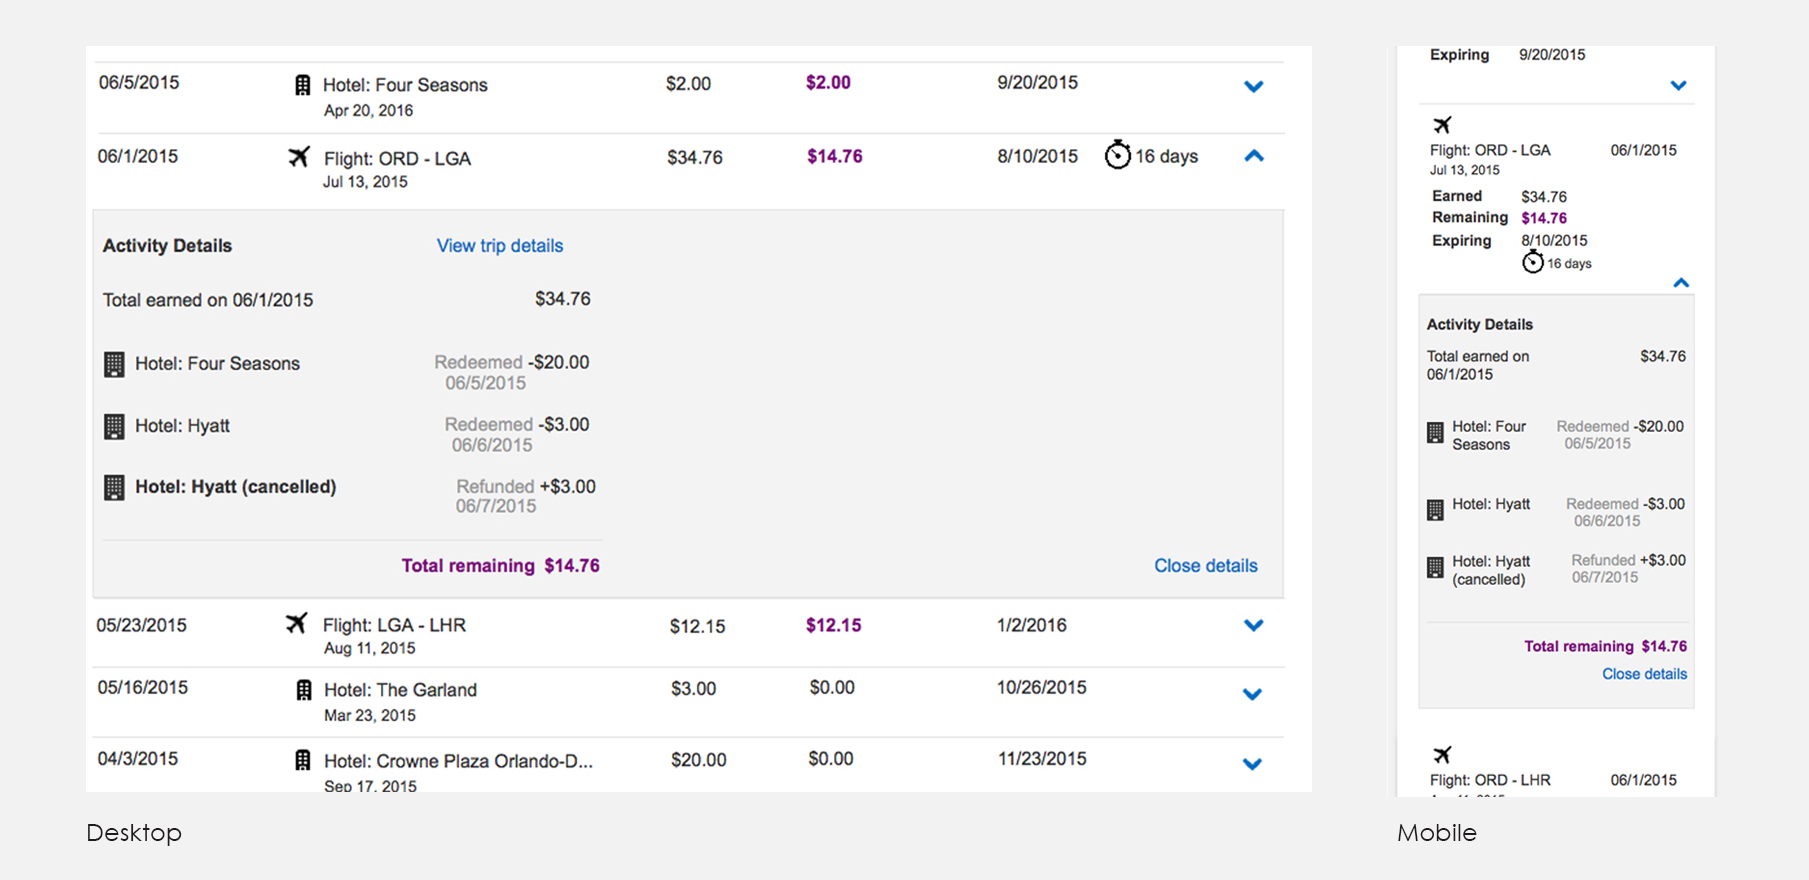Click the airplane icon for Flight ORD - LGA on desktop
This screenshot has height=880, width=1809.
point(299,157)
